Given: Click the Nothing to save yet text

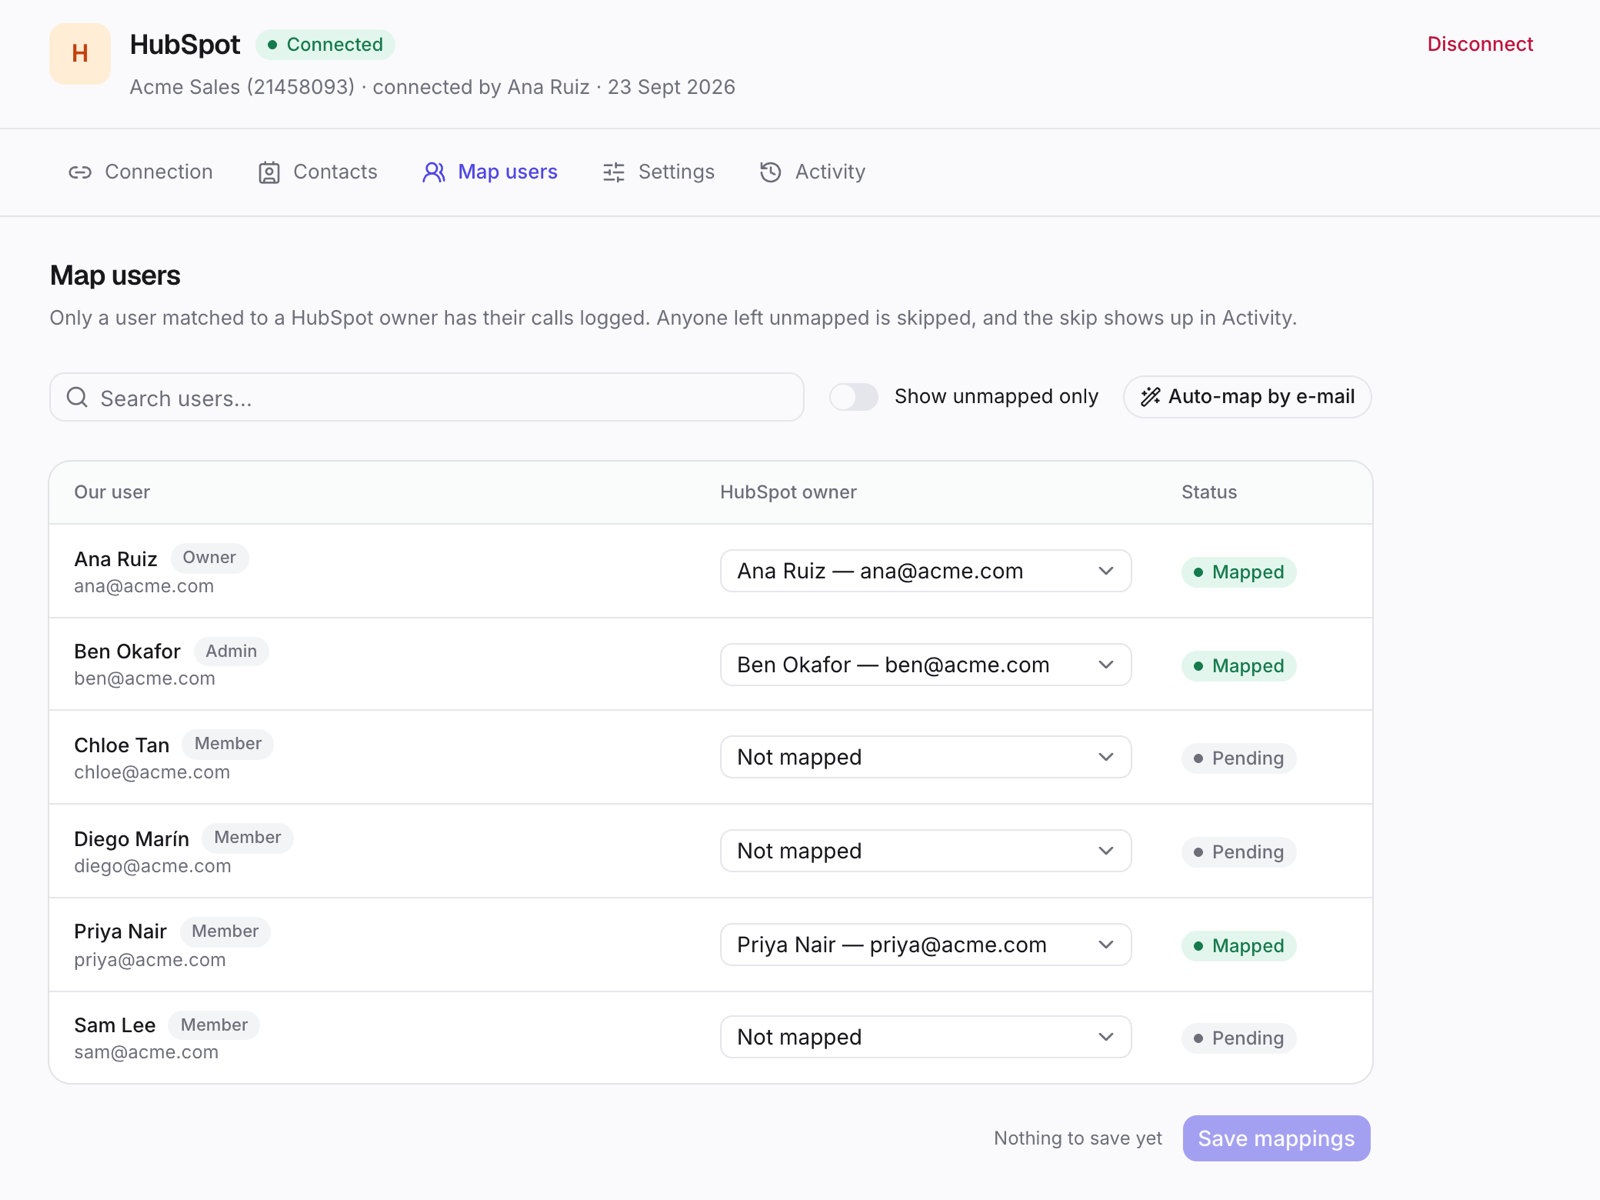Looking at the screenshot, I should click(1078, 1138).
